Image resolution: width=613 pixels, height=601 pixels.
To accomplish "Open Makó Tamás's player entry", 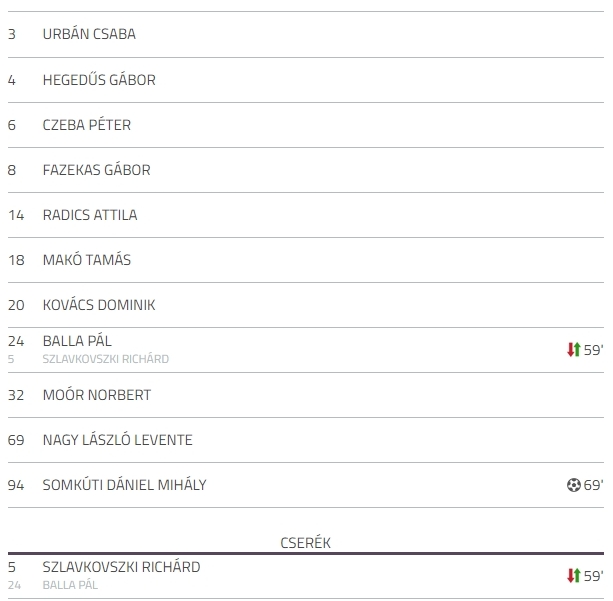I will 86,260.
